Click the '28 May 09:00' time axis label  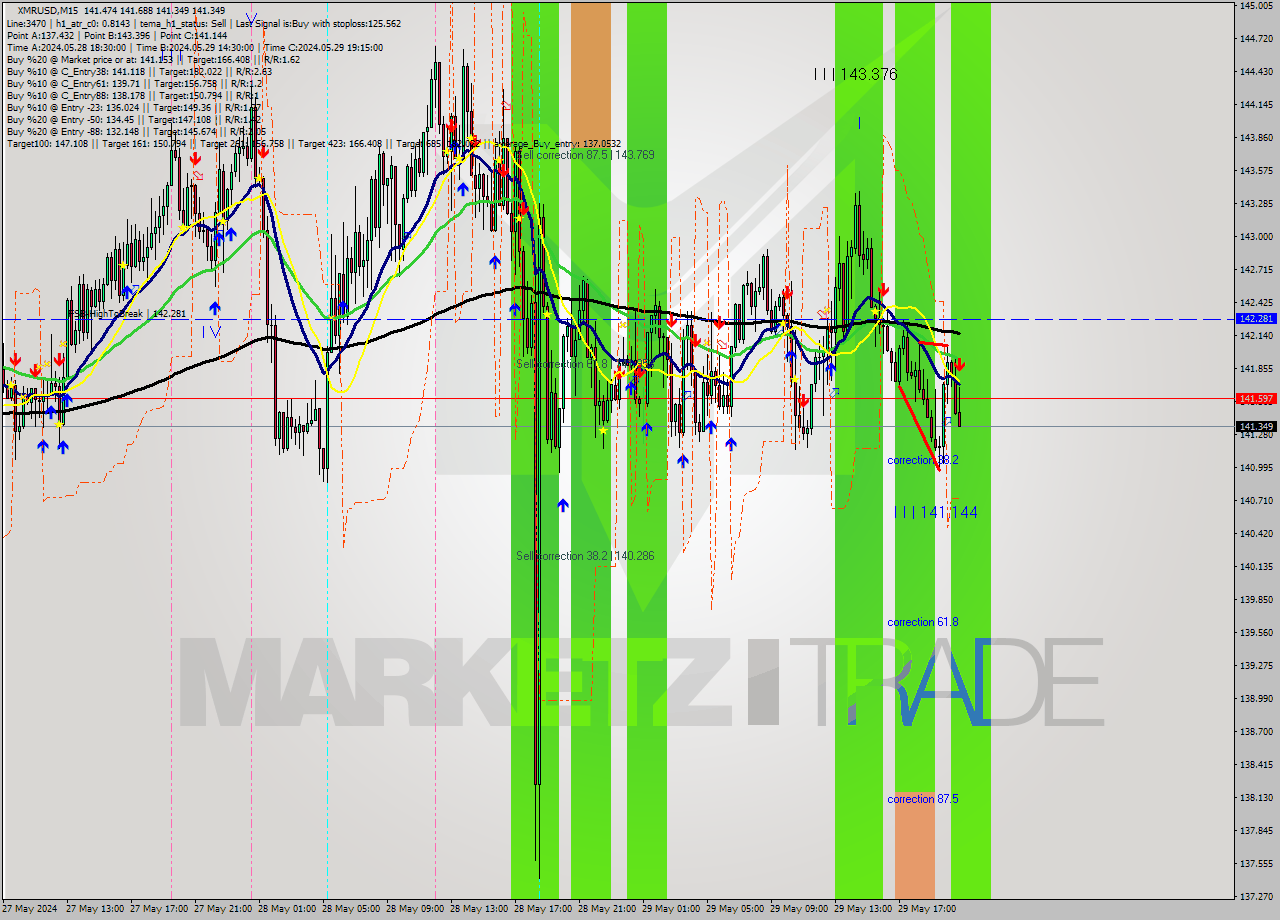click(x=415, y=909)
